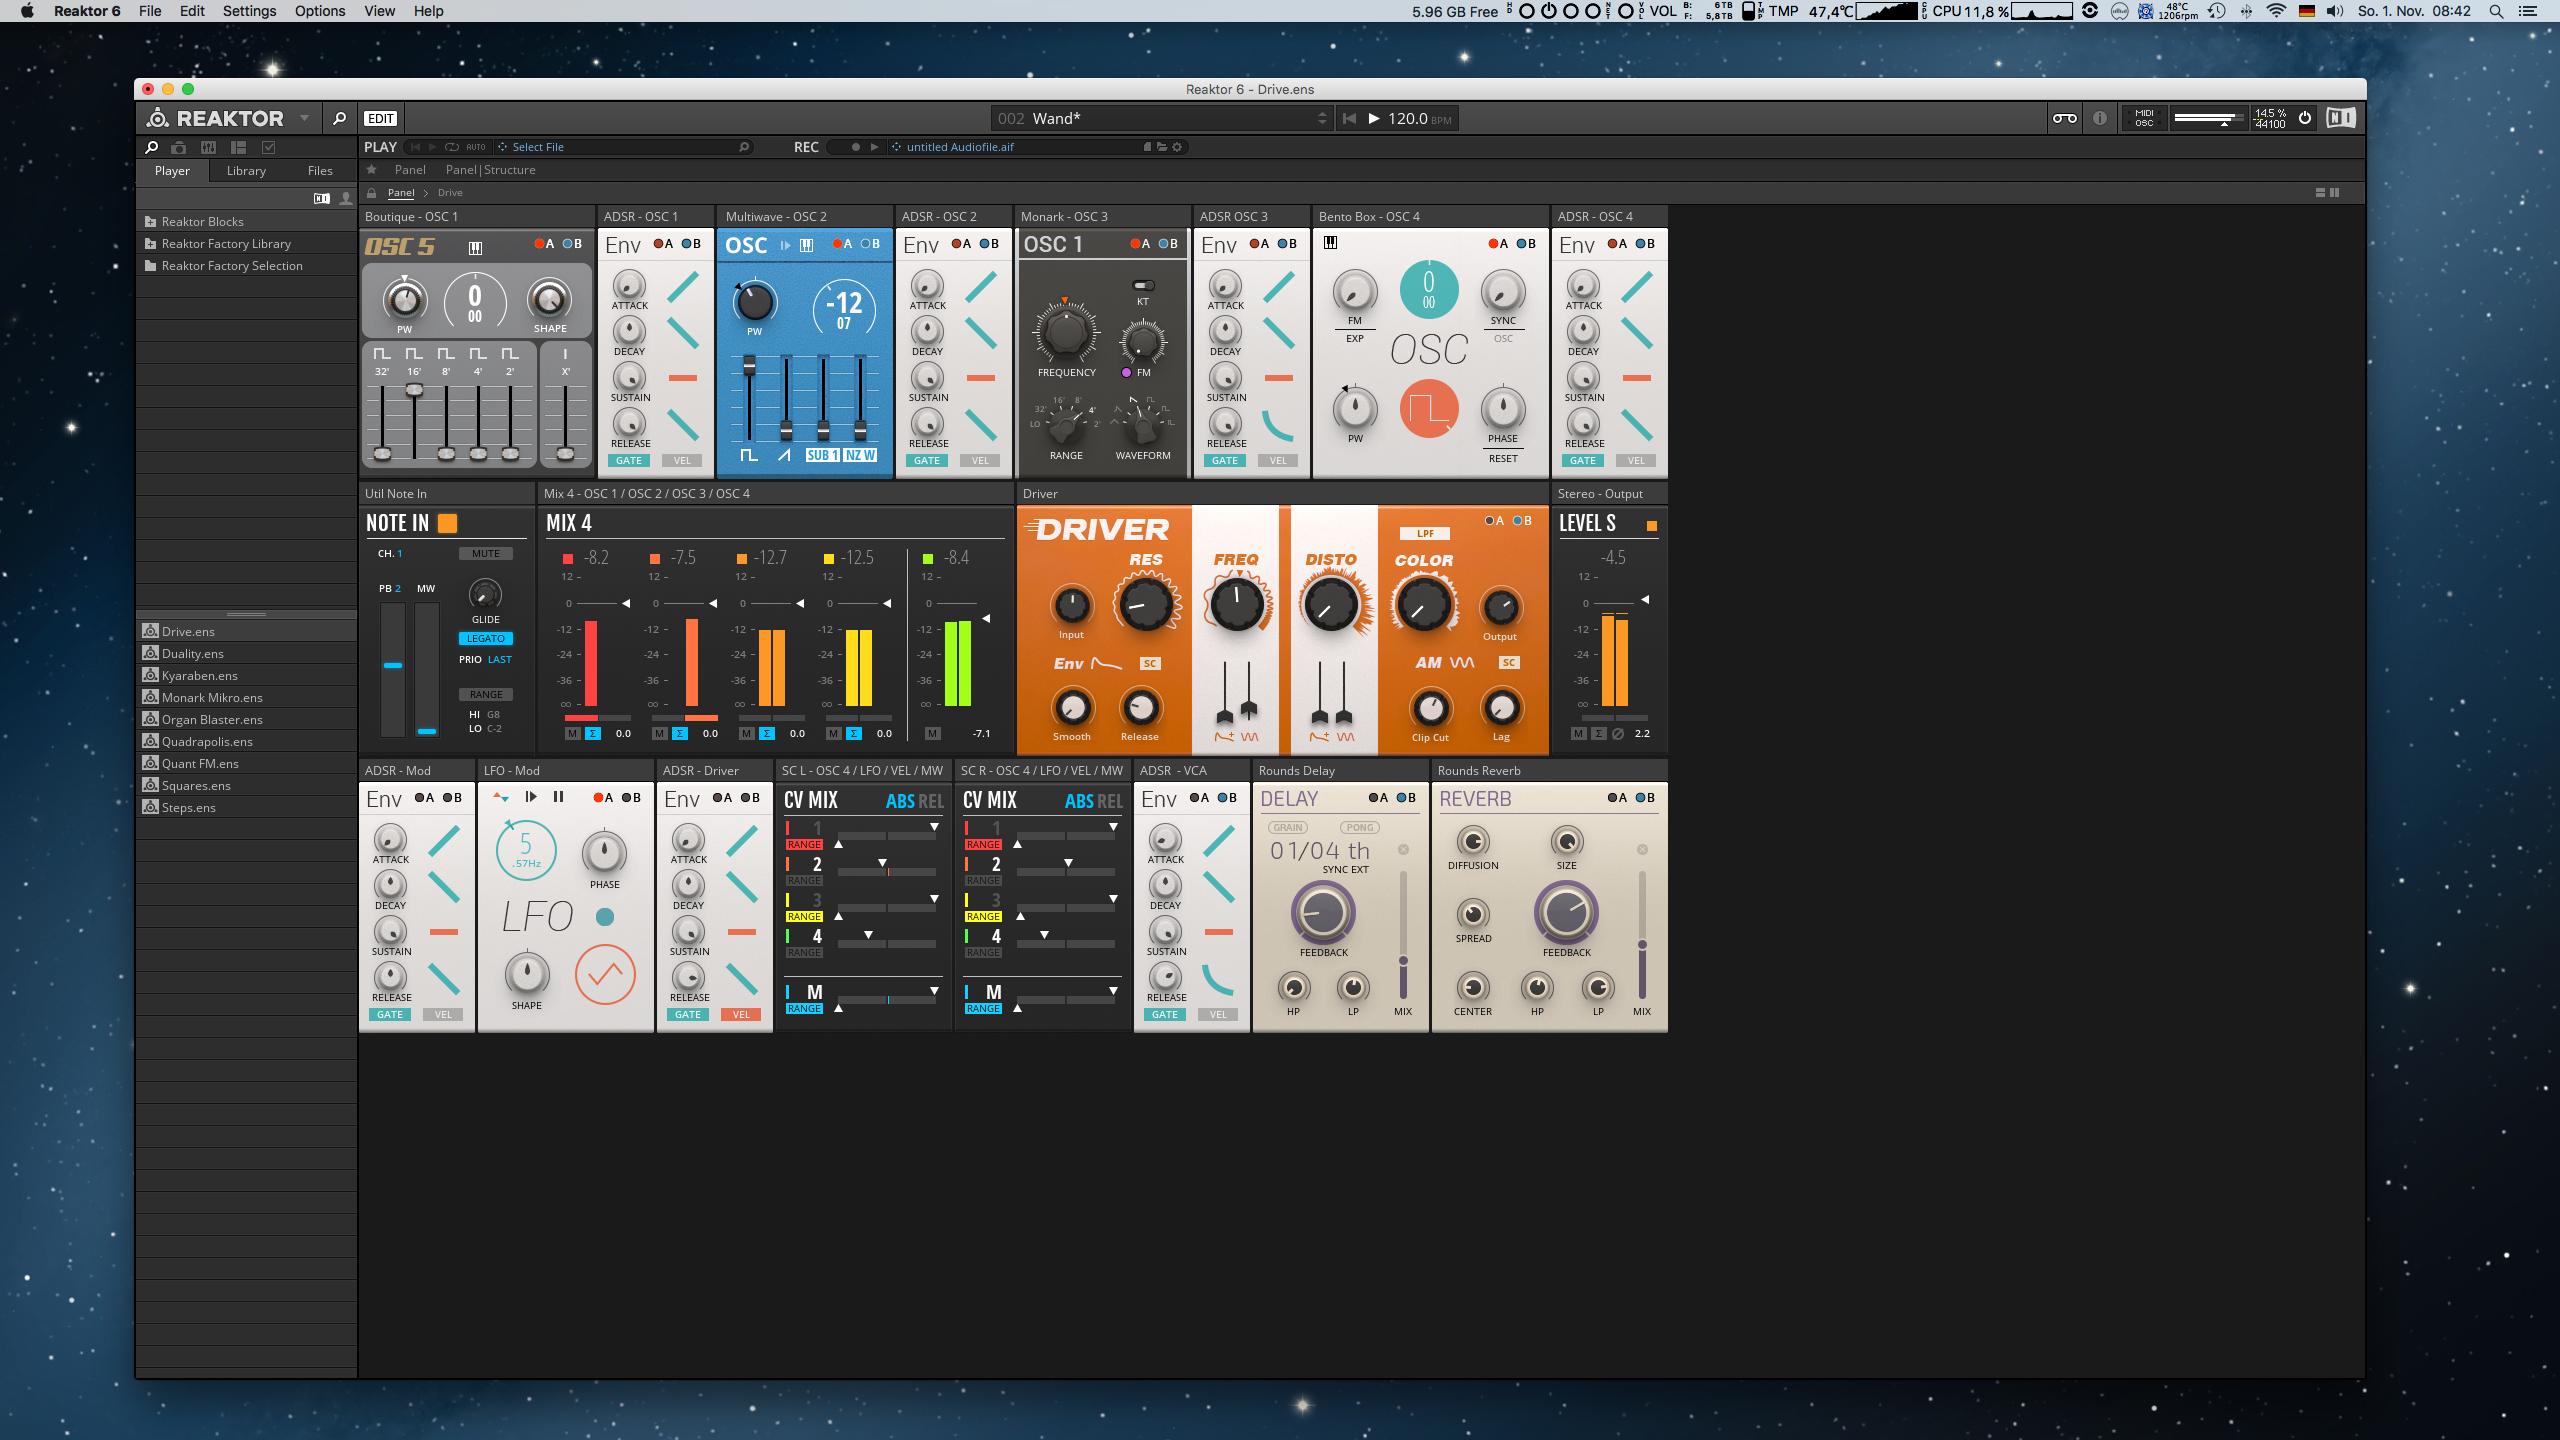Toggle MUTE in the Note In block
The width and height of the screenshot is (2560, 1440).
(486, 554)
